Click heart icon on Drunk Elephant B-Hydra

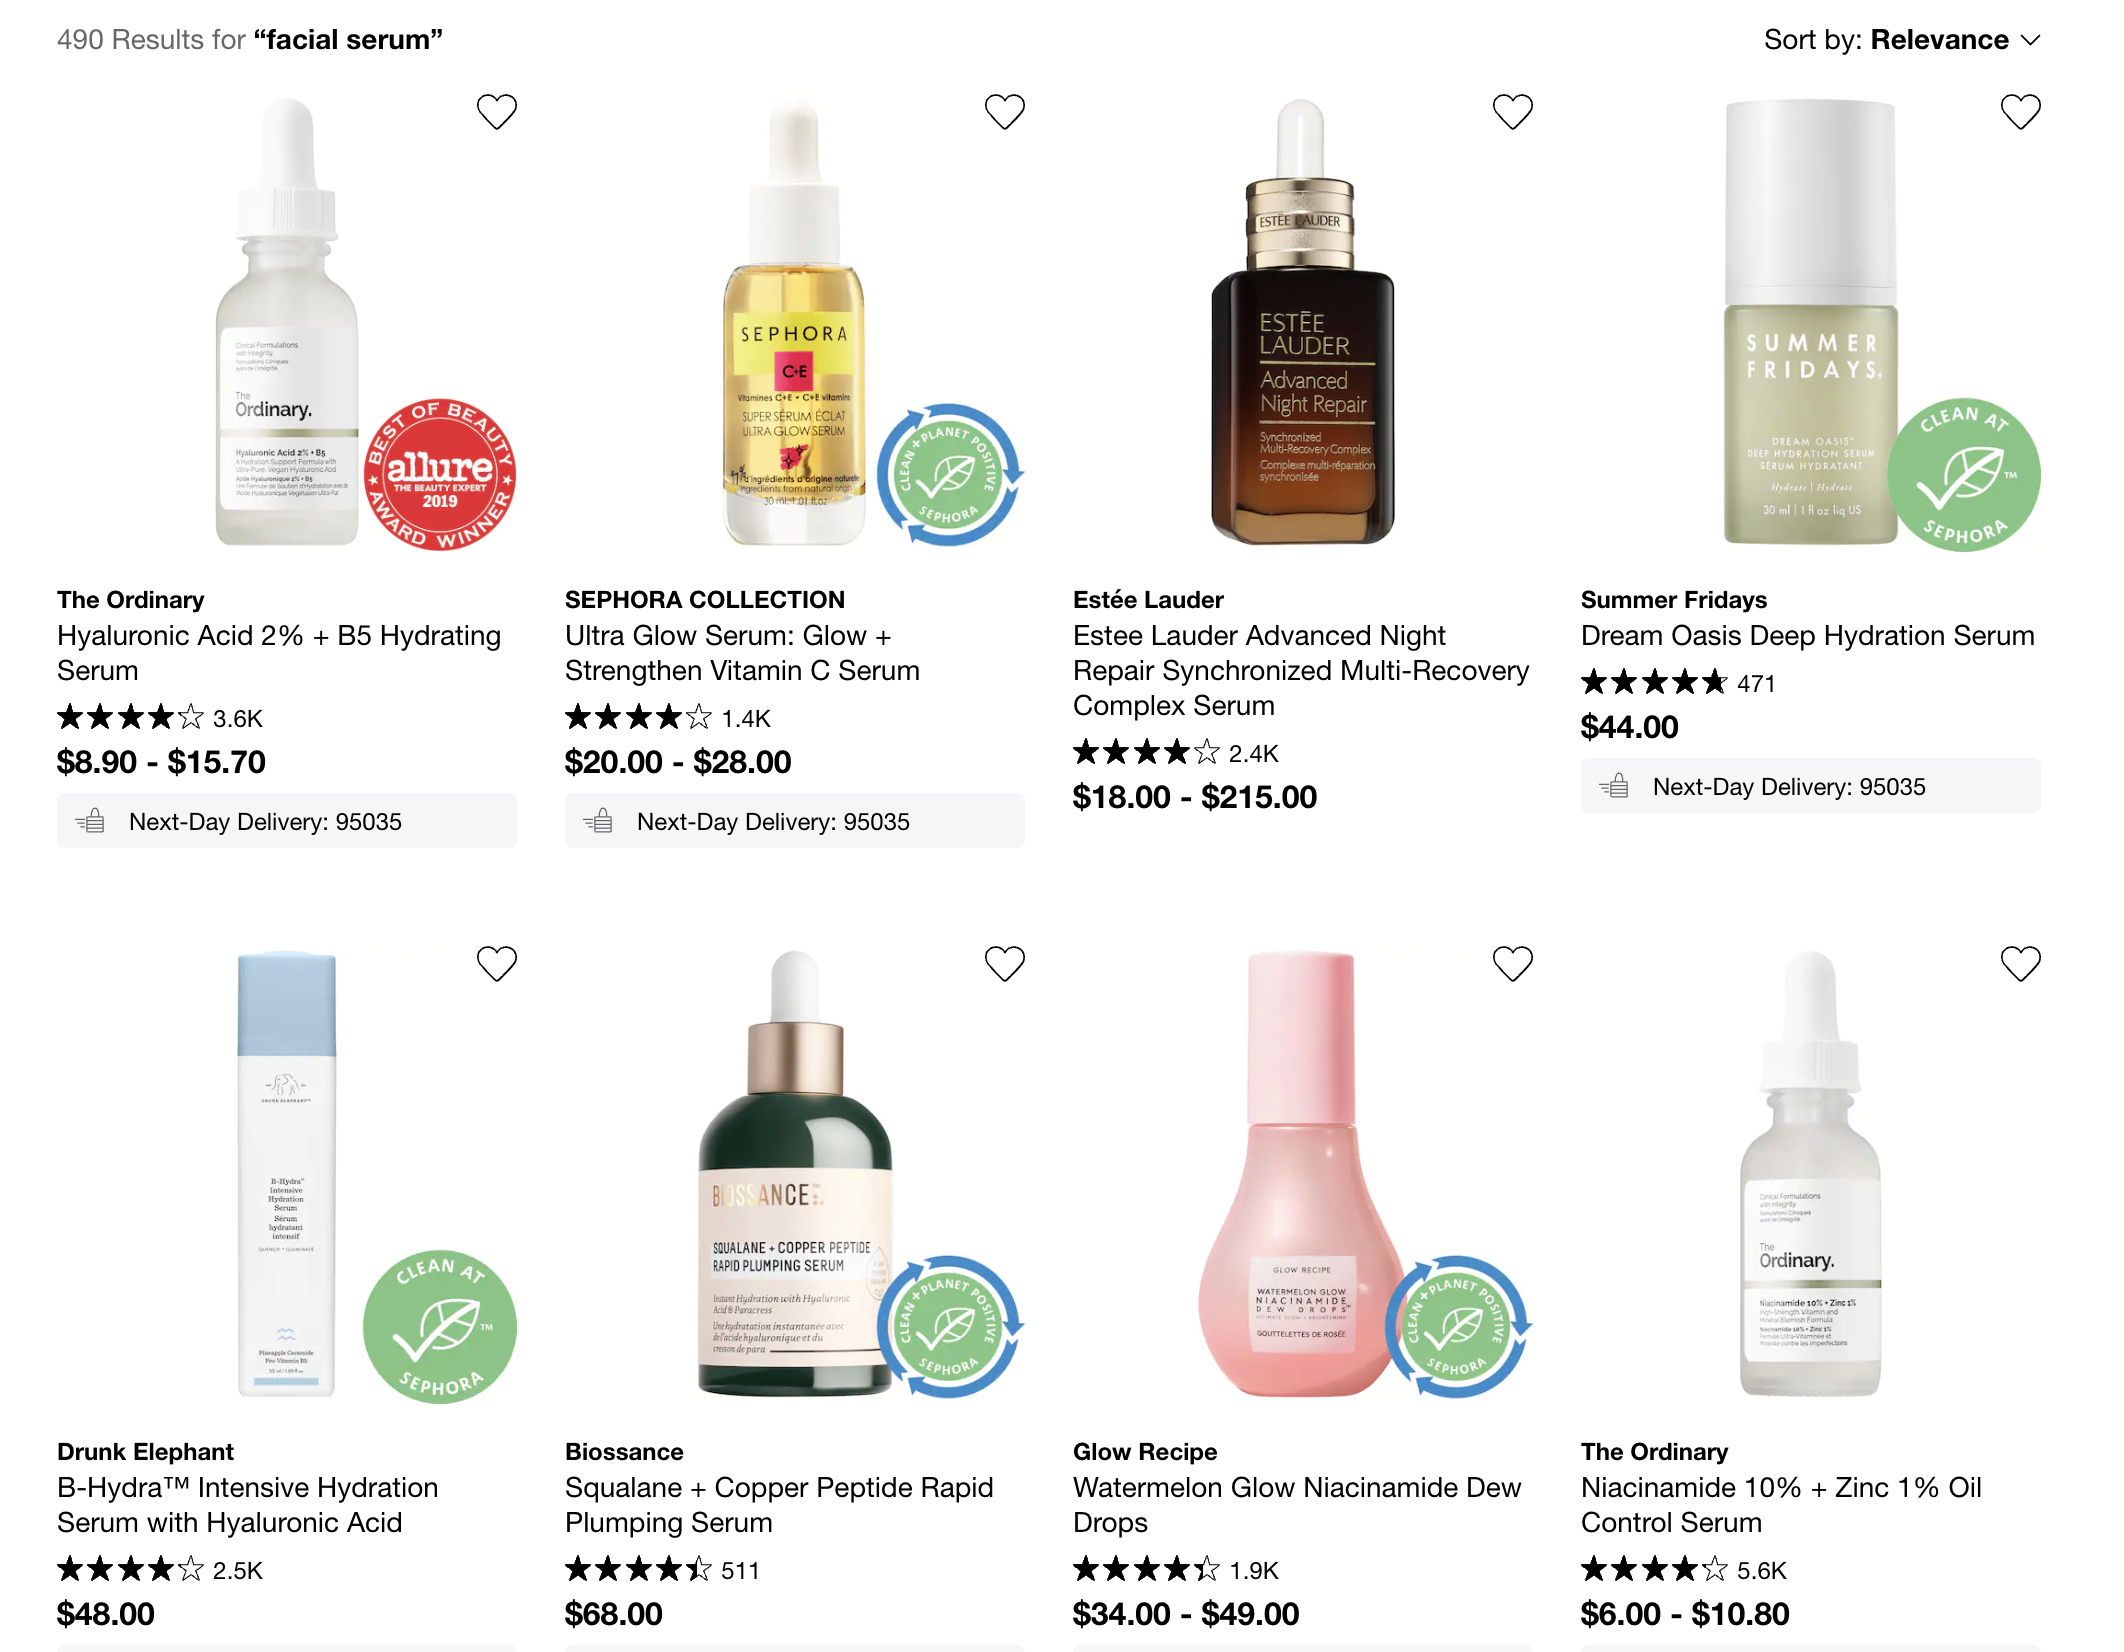click(x=496, y=964)
